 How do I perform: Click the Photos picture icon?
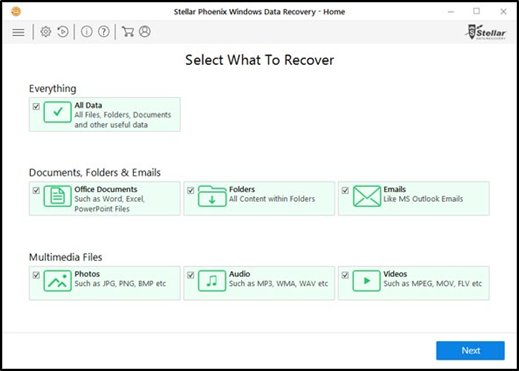(x=57, y=281)
